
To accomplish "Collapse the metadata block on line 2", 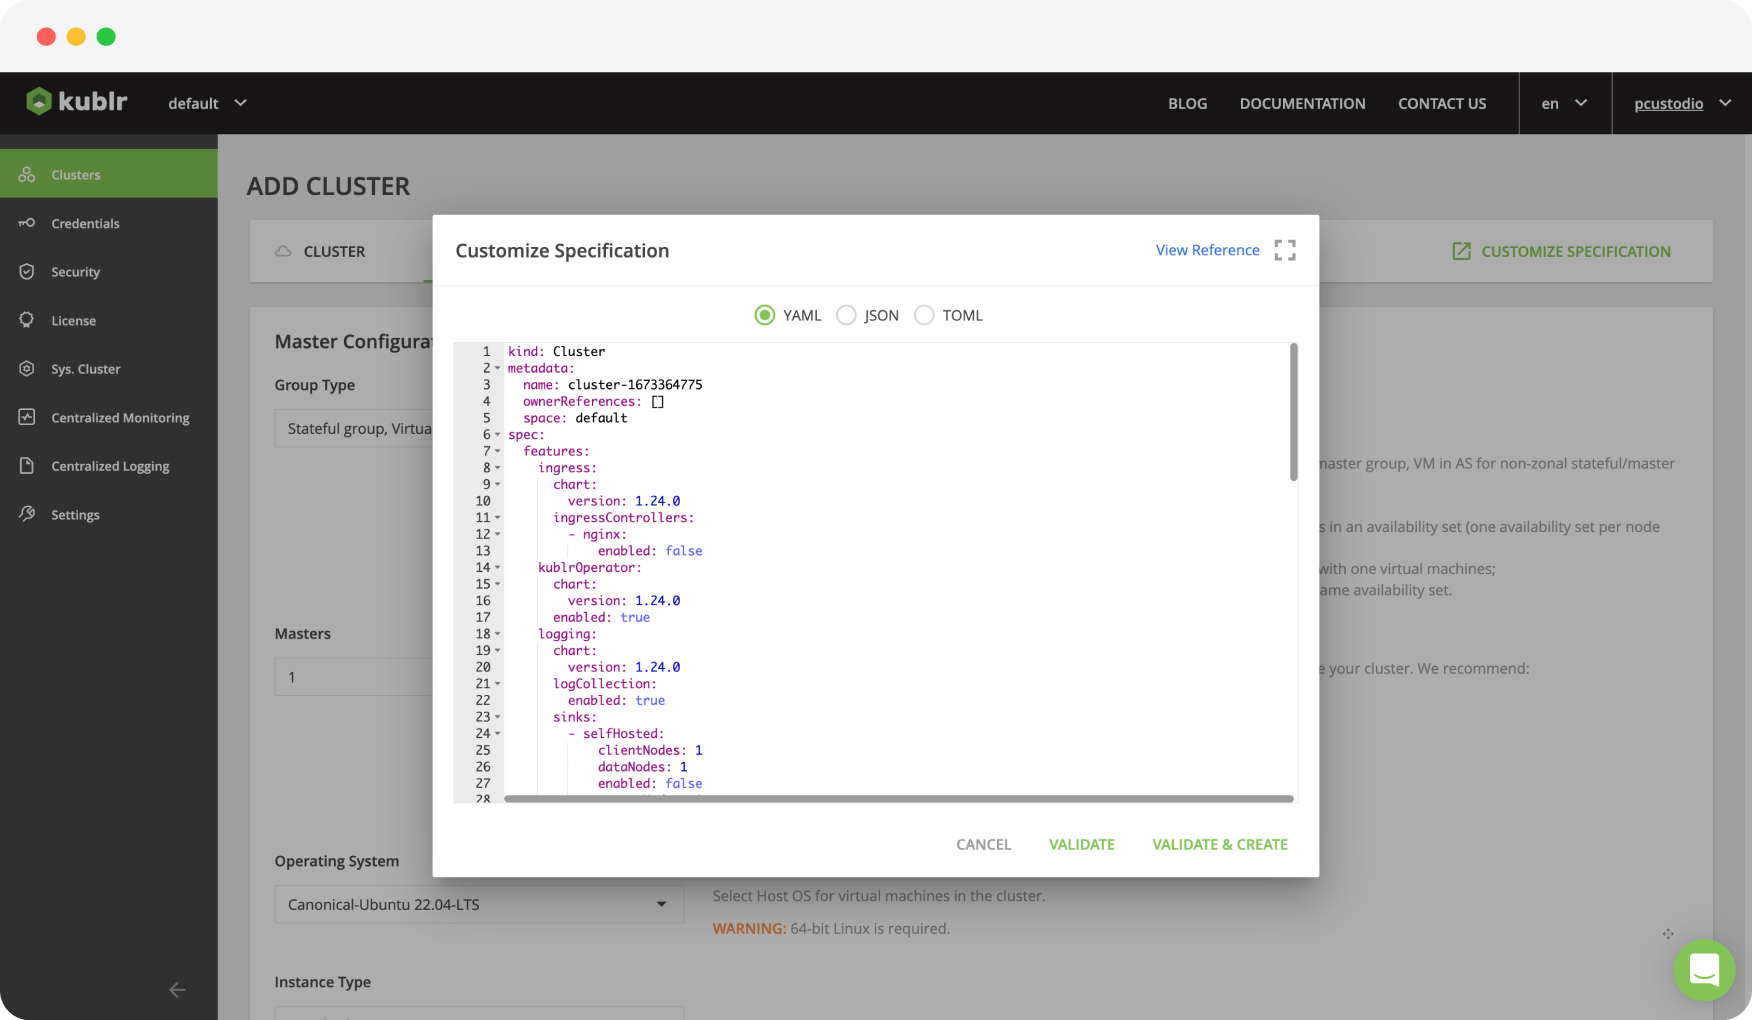I will pos(497,368).
